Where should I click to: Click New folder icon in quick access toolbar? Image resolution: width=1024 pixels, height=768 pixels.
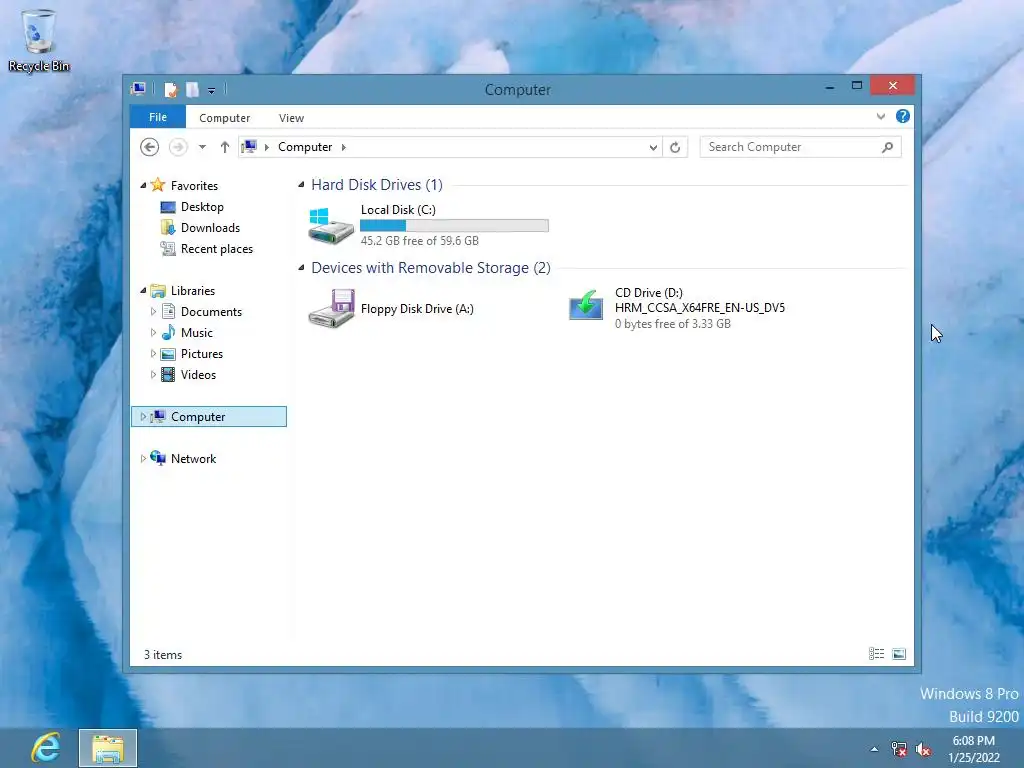pos(192,89)
